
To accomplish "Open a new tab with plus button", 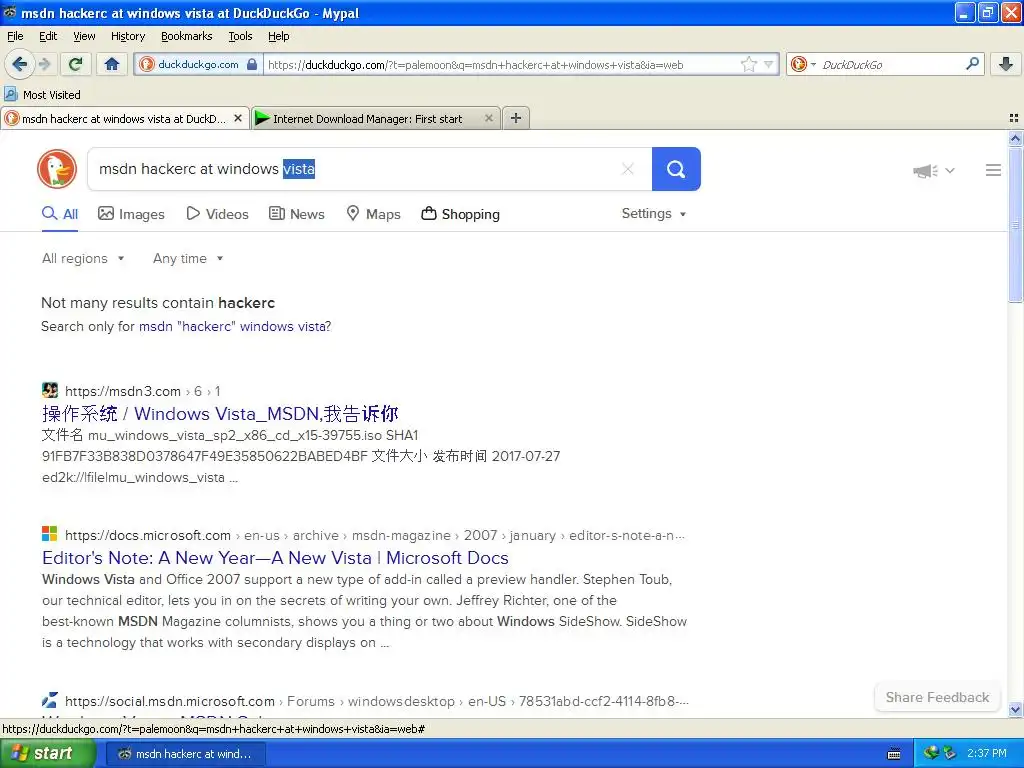I will click(x=516, y=118).
